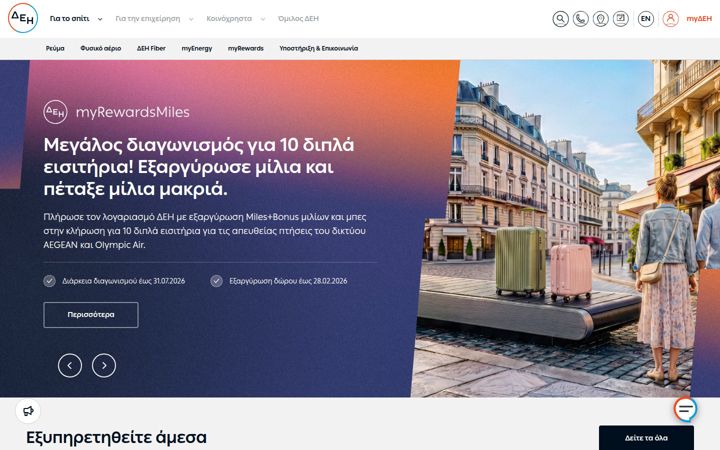Select the 'myEnergy' submenu tab

tap(197, 48)
